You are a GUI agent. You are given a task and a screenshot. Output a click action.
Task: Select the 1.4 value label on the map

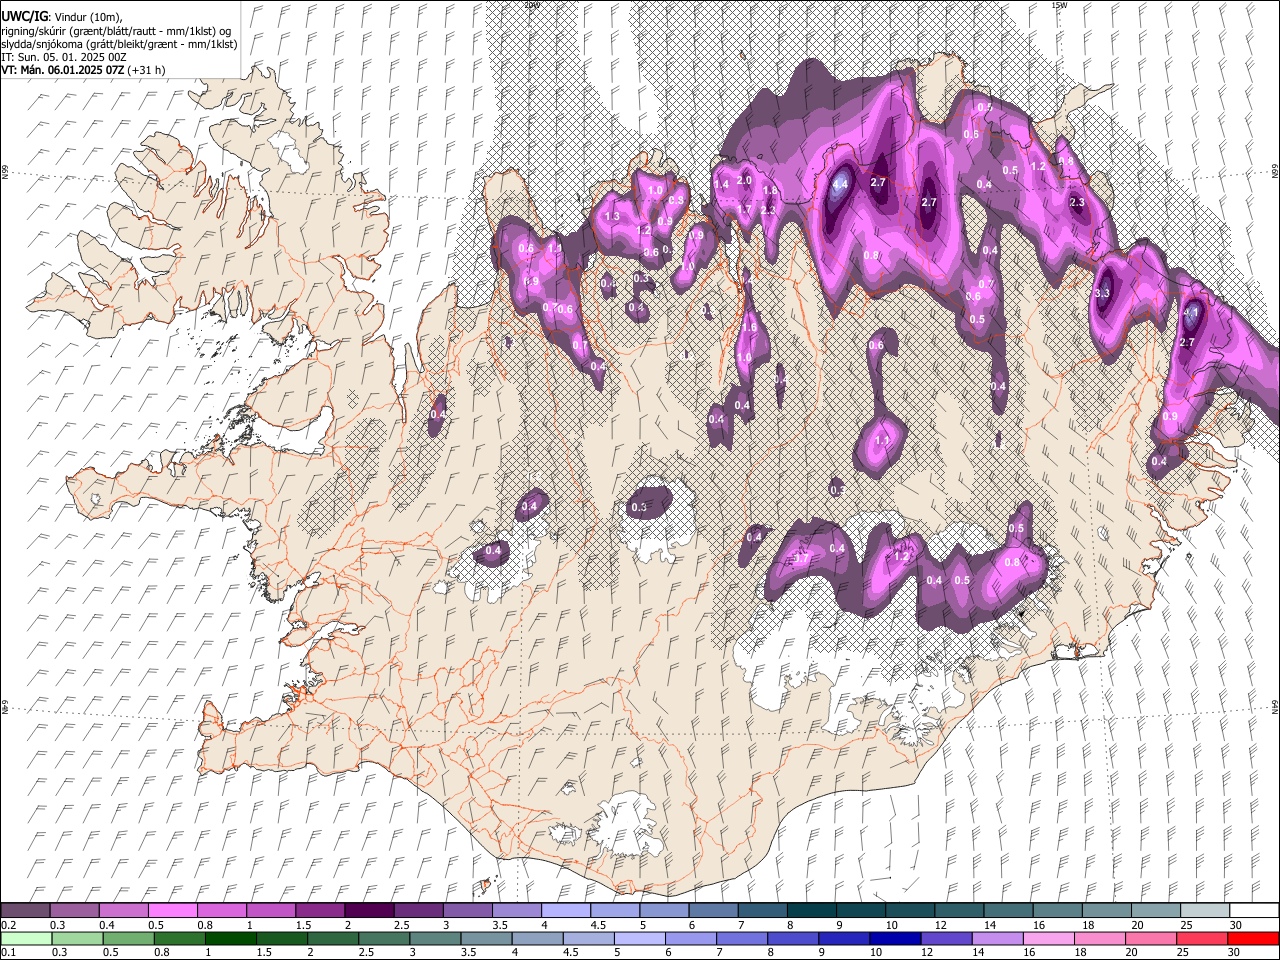pos(721,184)
